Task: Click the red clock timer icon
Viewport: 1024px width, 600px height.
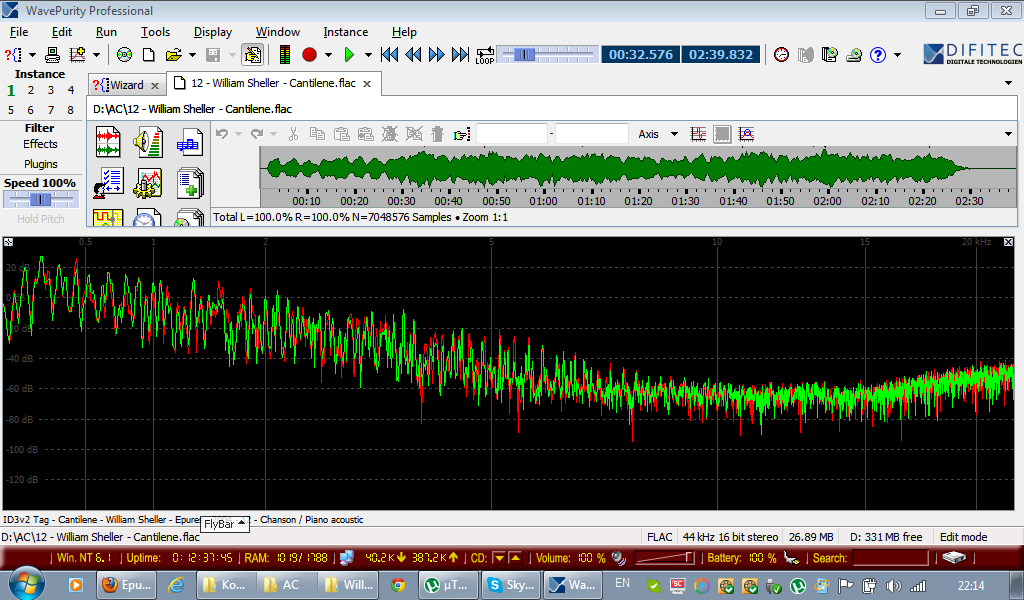Action: click(x=781, y=54)
